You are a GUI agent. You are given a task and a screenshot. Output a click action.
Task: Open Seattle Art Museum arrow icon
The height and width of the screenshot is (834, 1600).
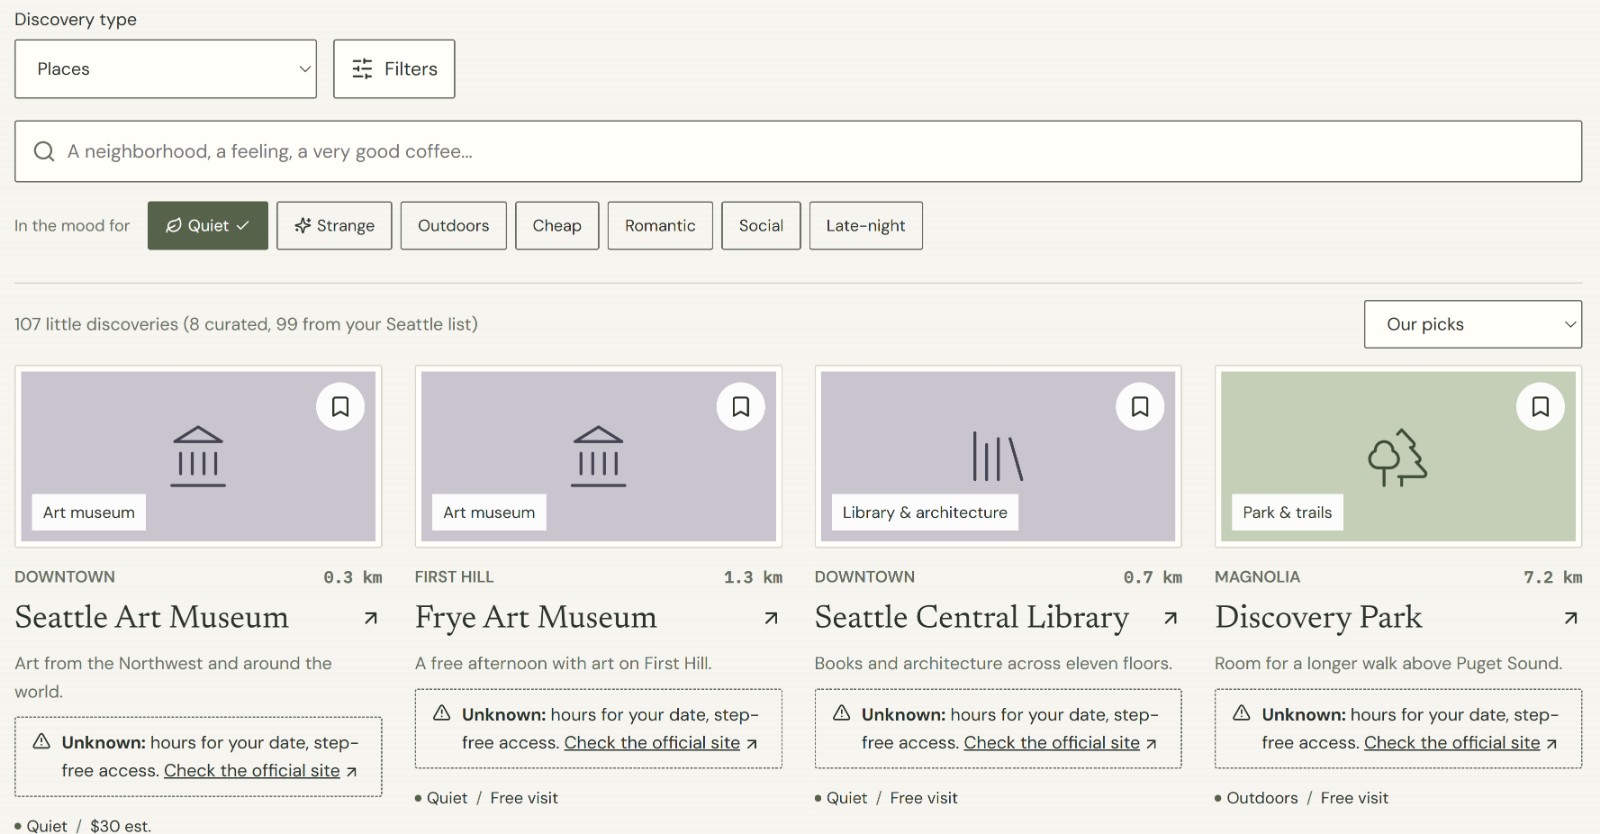coord(371,618)
